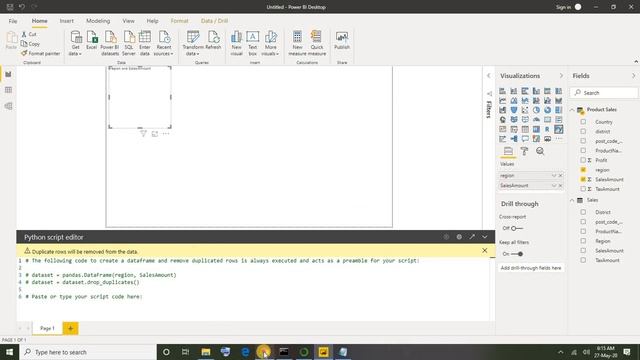Image resolution: width=640 pixels, height=360 pixels.
Task: Collapse the Visualizations pane
Action: click(561, 76)
